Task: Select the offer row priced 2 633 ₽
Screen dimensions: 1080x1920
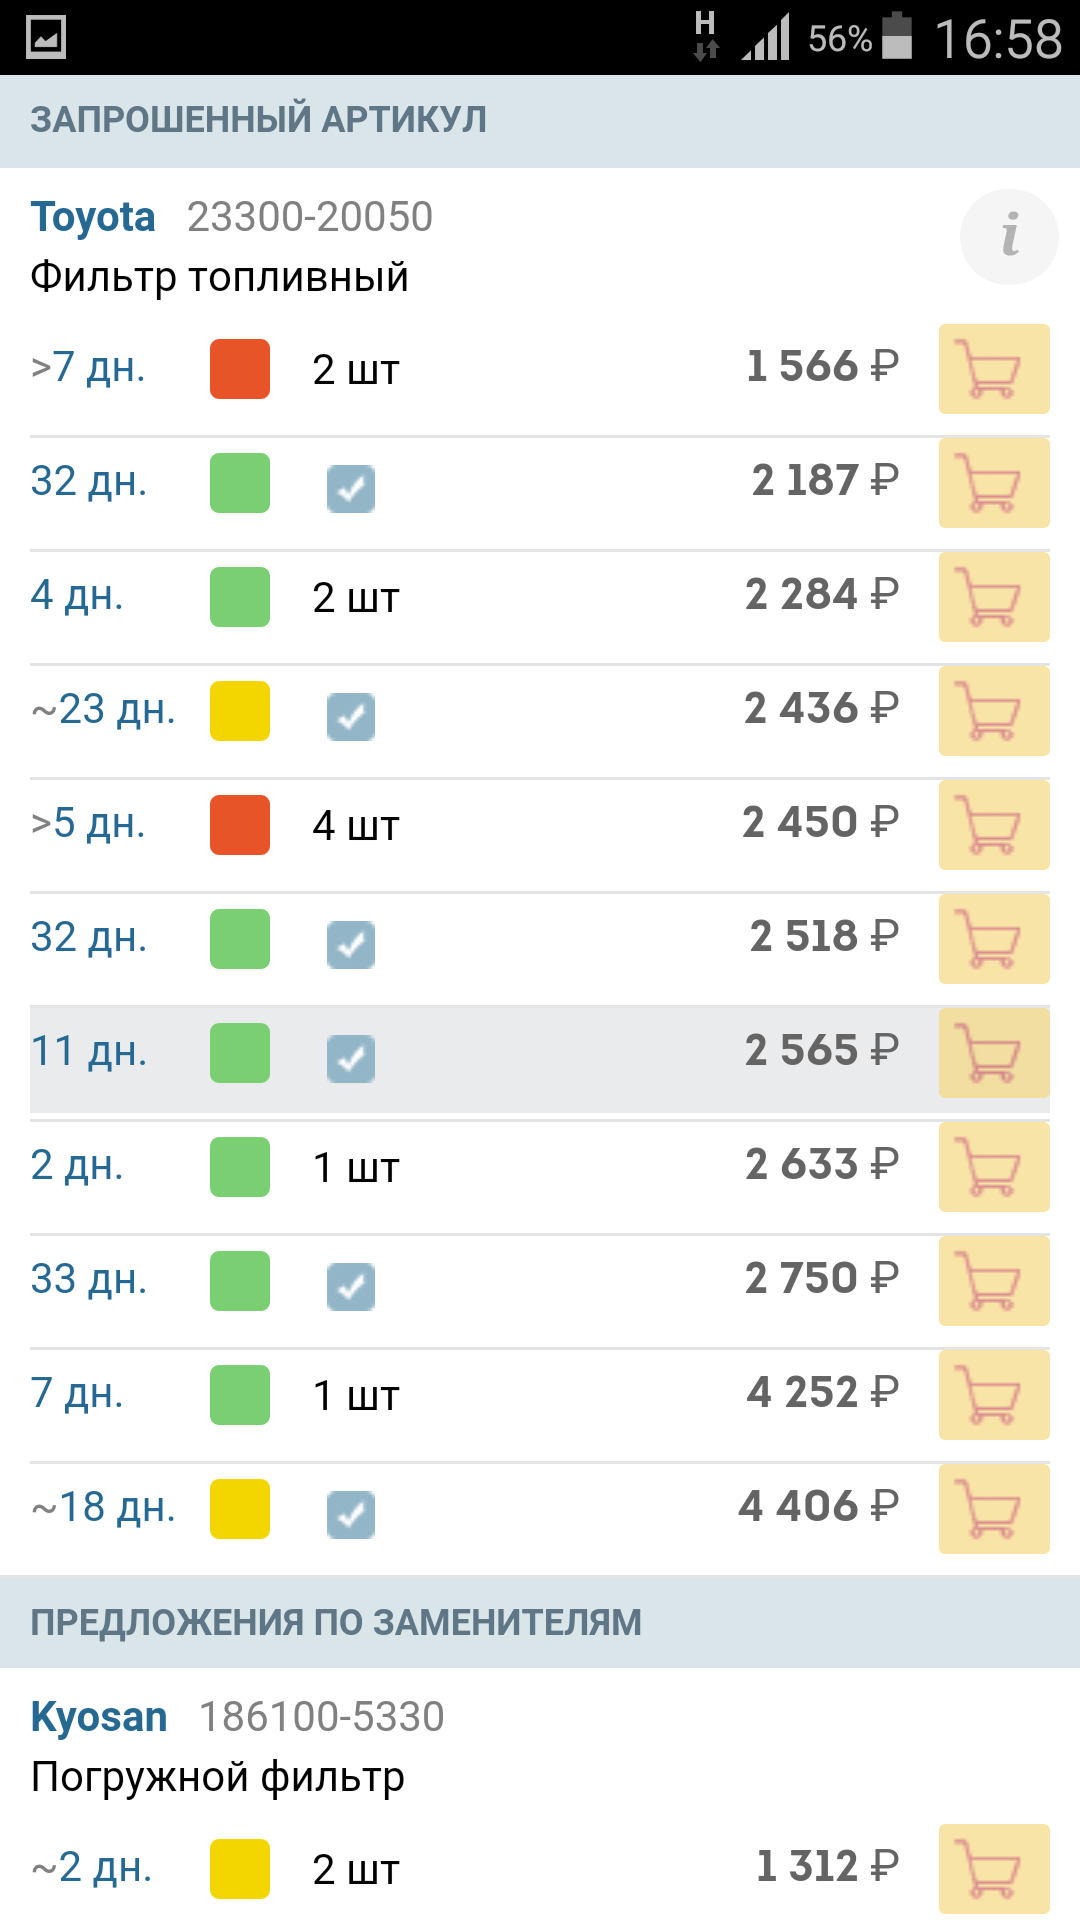Action: (540, 1167)
